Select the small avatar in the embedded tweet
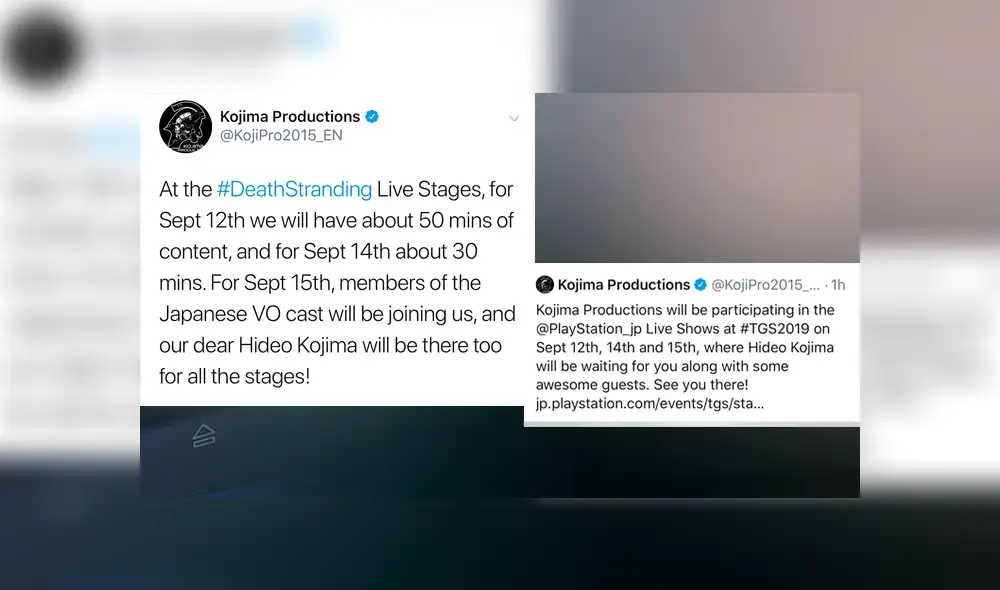The image size is (1000, 590). point(545,284)
